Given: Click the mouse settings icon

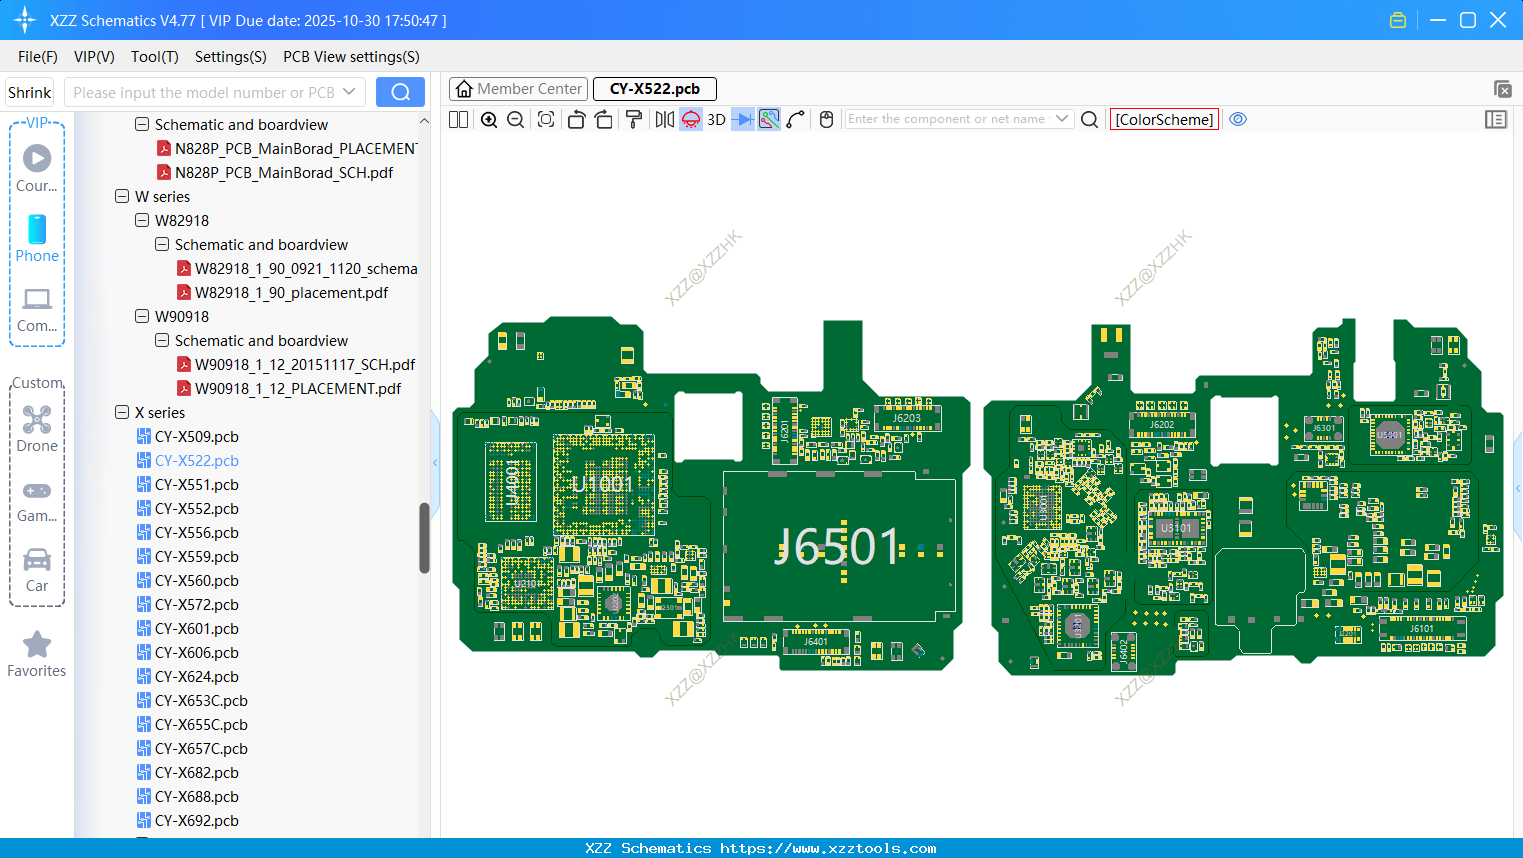Looking at the screenshot, I should [x=826, y=120].
